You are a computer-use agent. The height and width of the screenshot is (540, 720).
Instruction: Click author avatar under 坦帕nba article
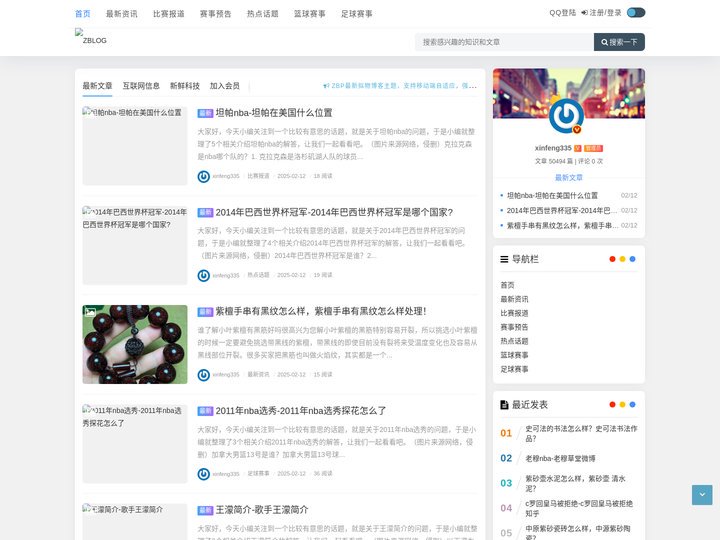203,176
